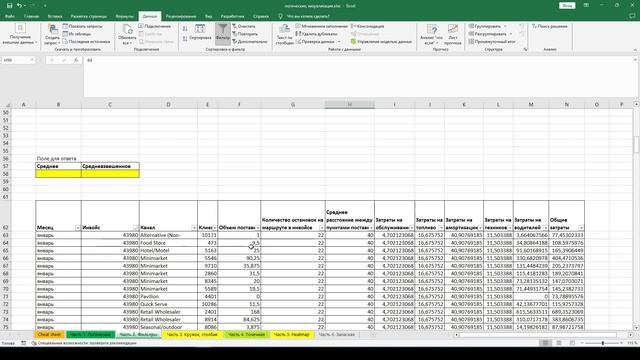Open the Затраты на топливо filter dropdown
640x360 pixels.
[x=441, y=228]
